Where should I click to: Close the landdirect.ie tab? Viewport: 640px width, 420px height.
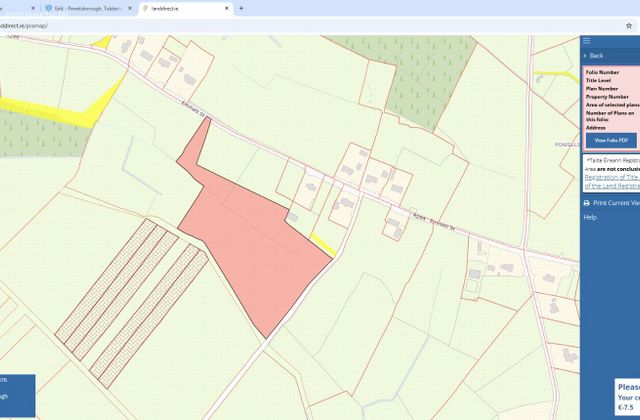coord(227,8)
